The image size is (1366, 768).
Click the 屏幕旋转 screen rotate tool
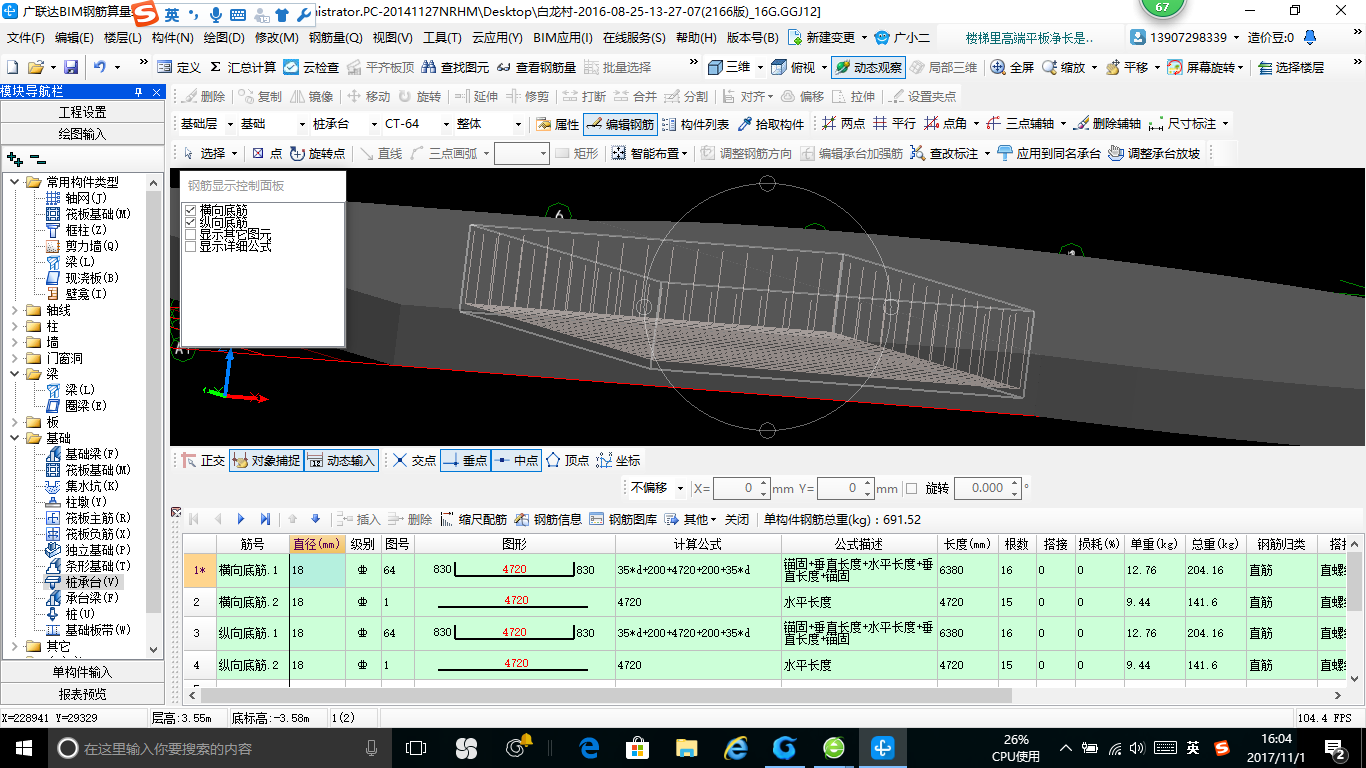(1203, 67)
